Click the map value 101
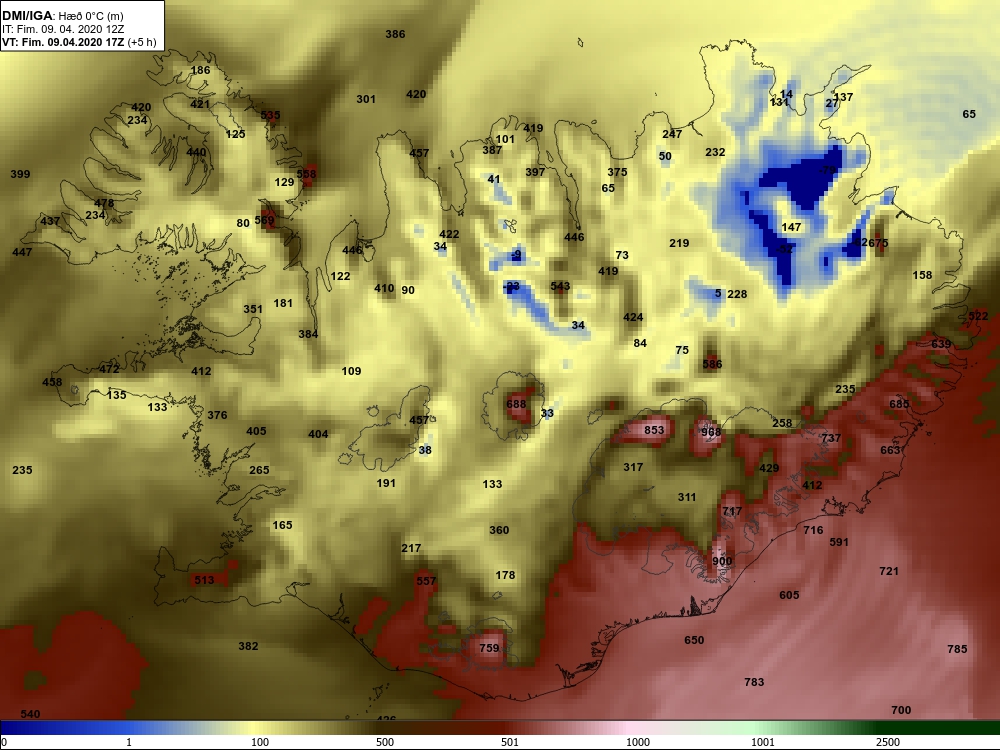Image resolution: width=1000 pixels, height=750 pixels. point(505,139)
